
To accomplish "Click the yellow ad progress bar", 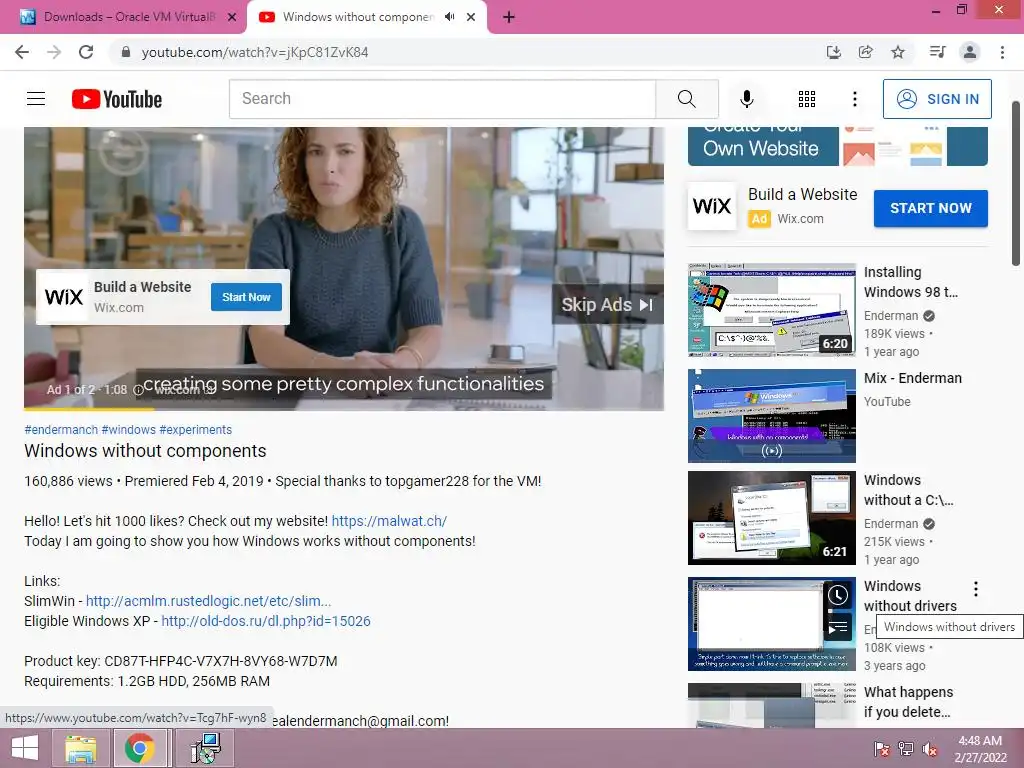I will 89,409.
